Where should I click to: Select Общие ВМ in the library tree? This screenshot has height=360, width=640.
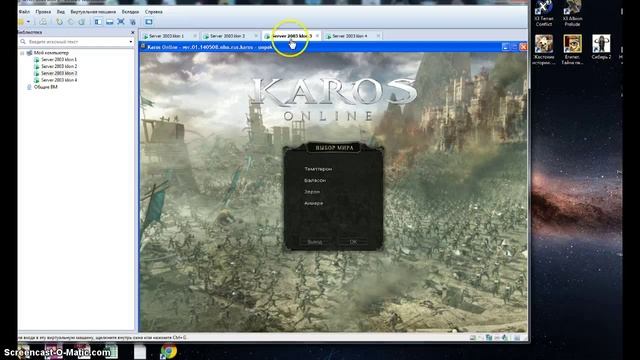point(45,87)
